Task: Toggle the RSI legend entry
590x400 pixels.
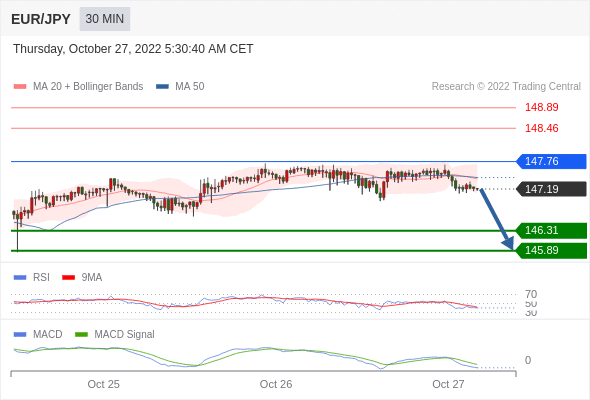Action: (x=32, y=277)
